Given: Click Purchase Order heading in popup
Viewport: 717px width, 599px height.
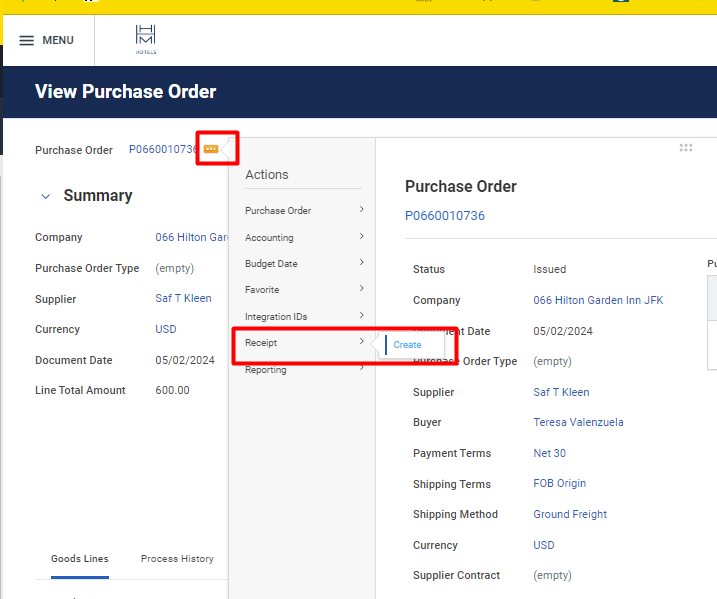Looking at the screenshot, I should pos(460,187).
